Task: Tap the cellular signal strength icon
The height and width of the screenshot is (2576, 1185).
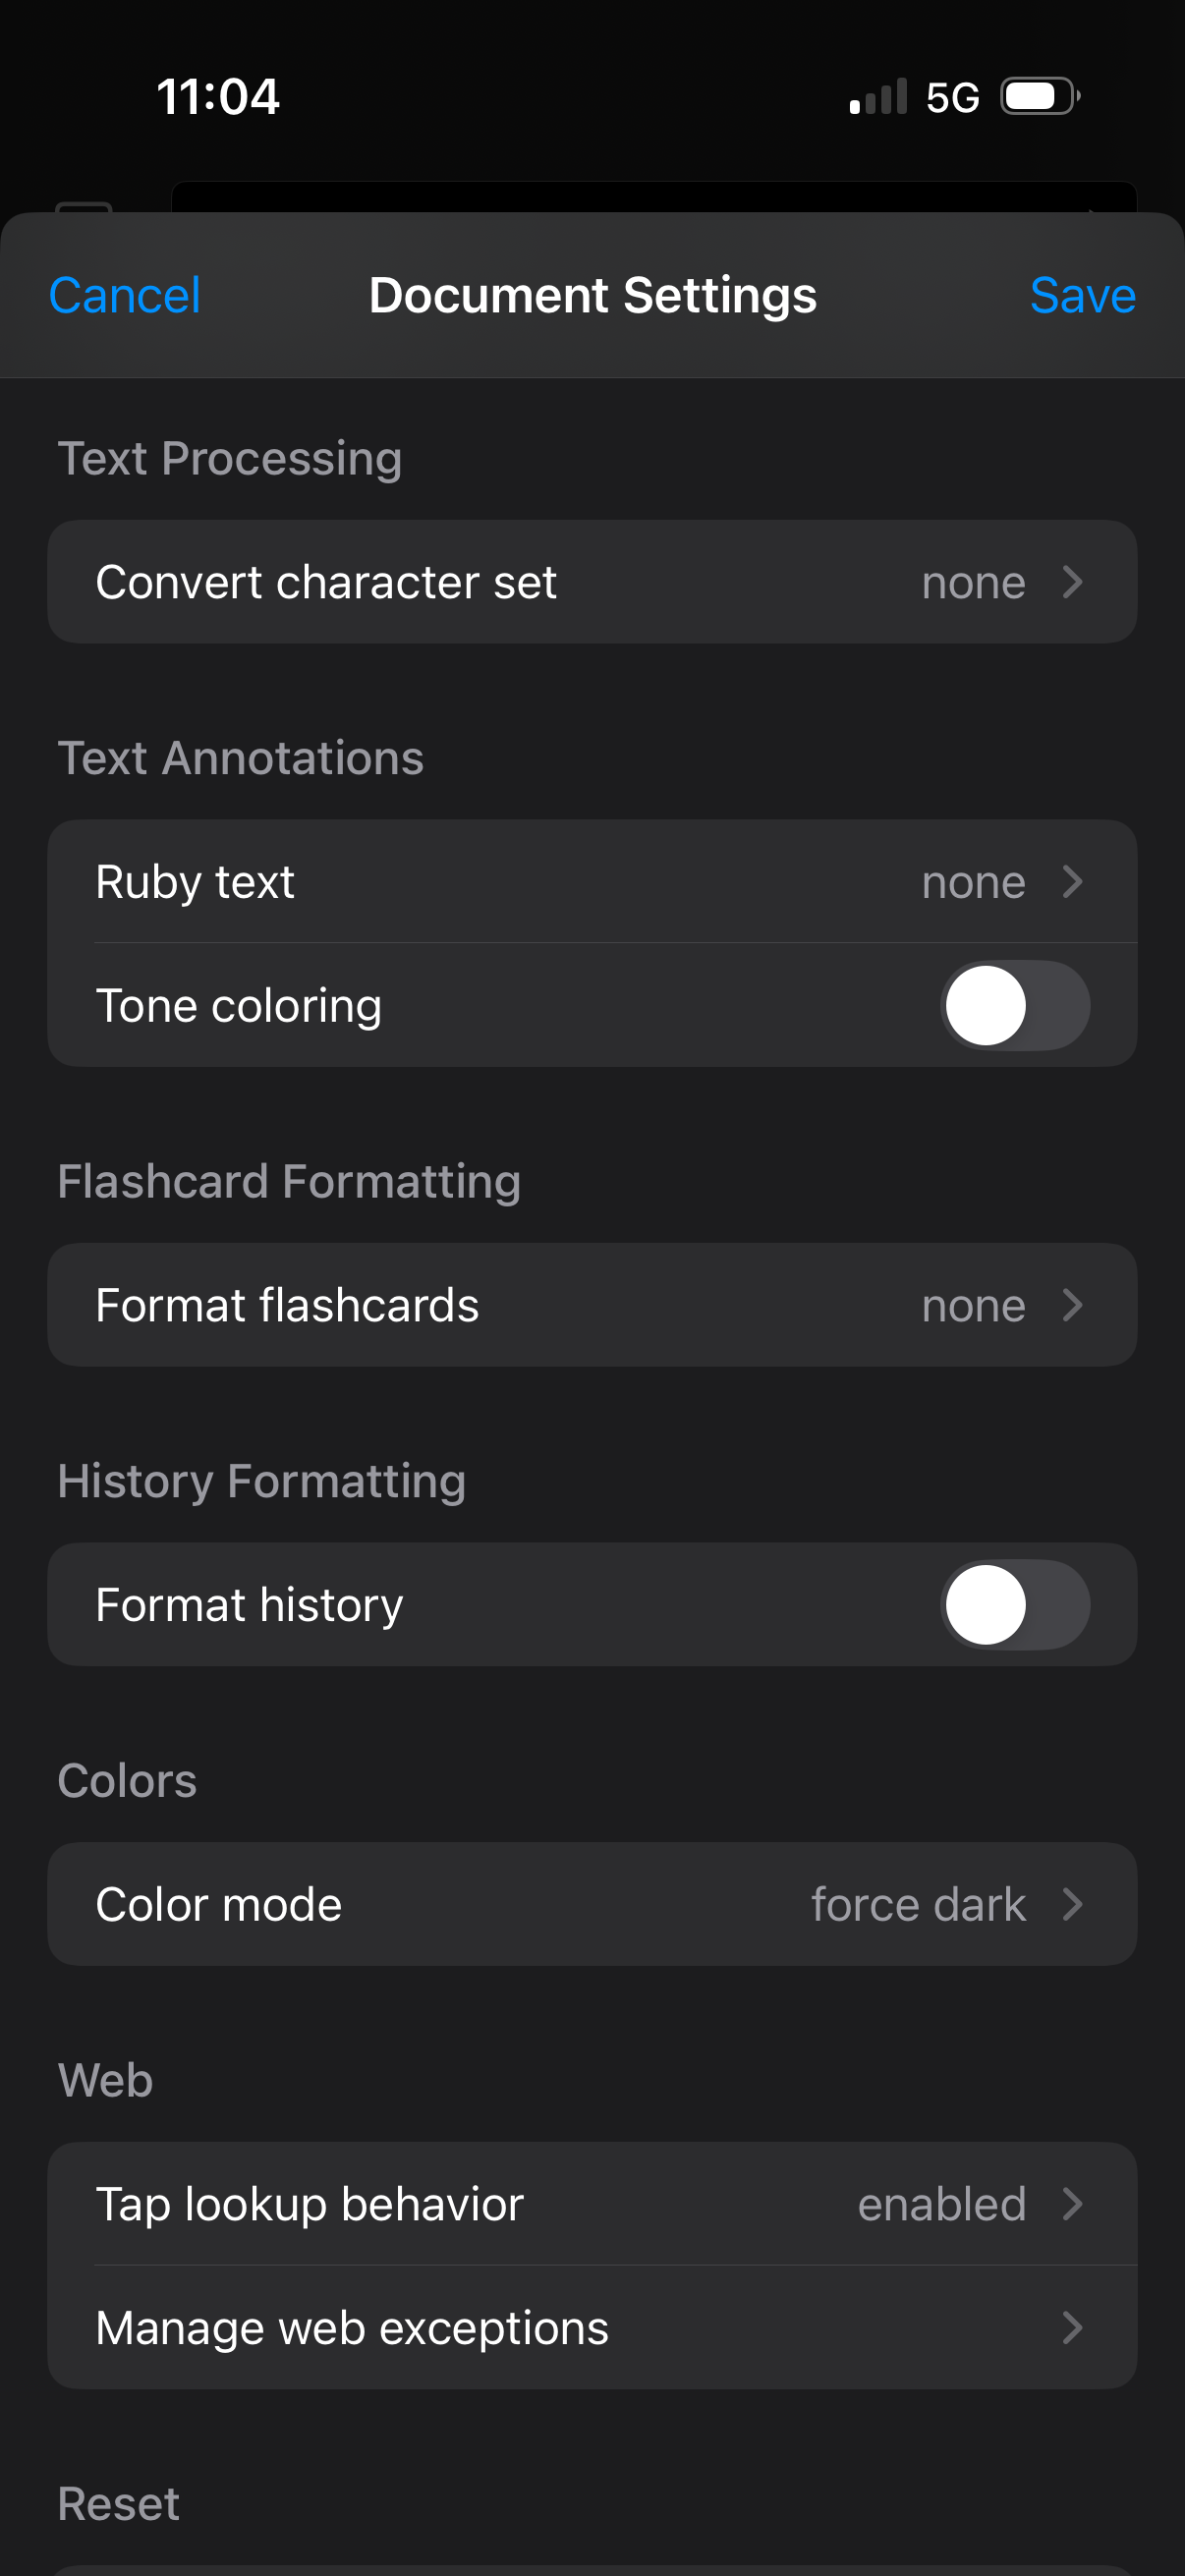Action: click(878, 97)
